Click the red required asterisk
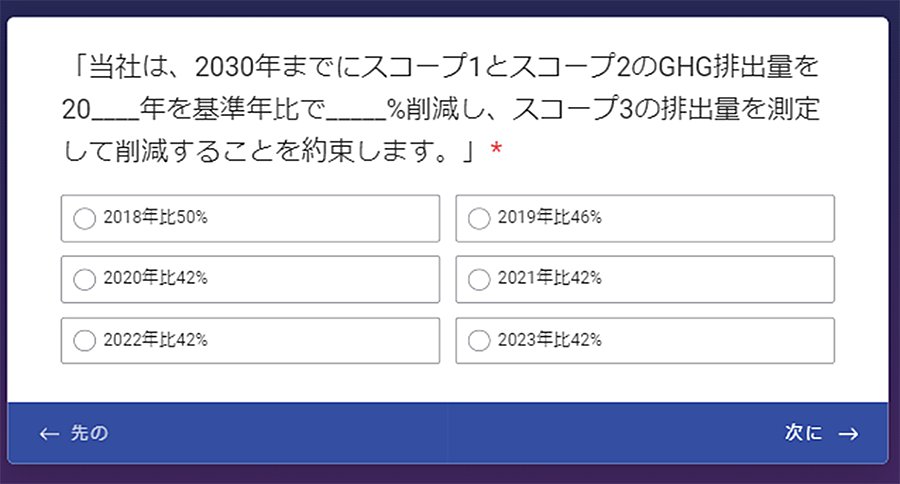Image resolution: width=900 pixels, height=484 pixels. [x=495, y=150]
